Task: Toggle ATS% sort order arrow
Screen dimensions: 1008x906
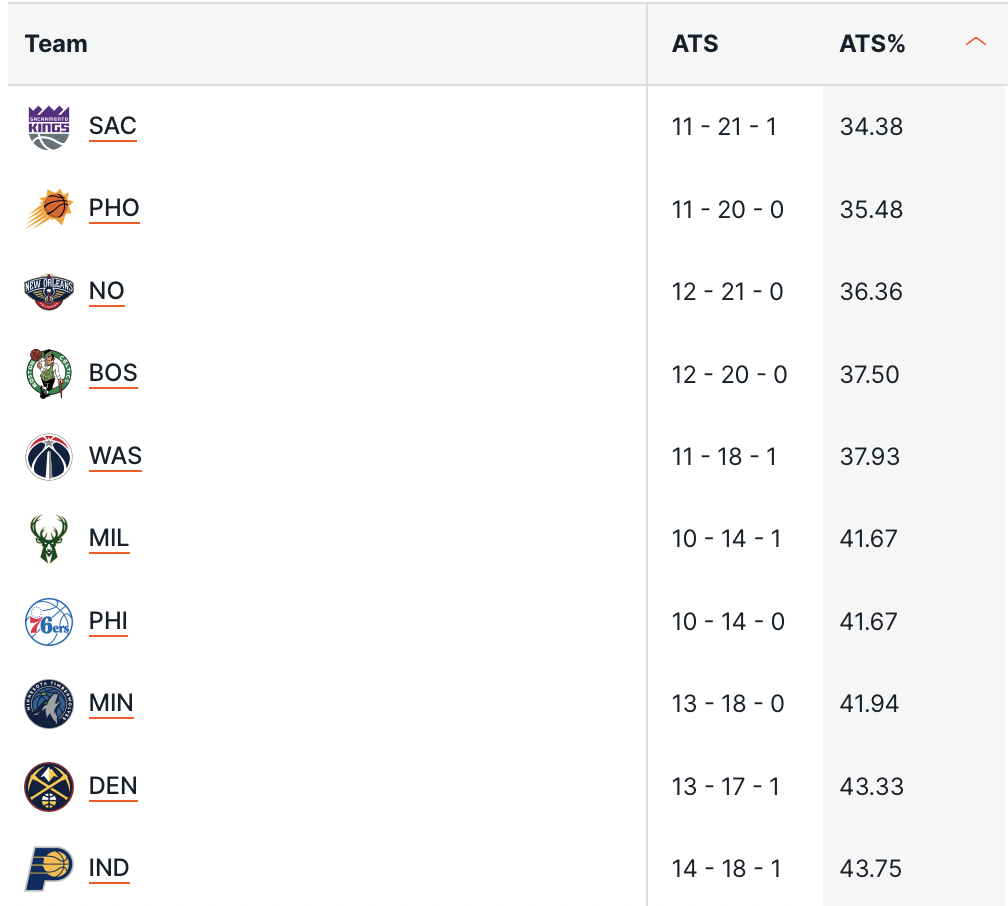Action: (976, 43)
